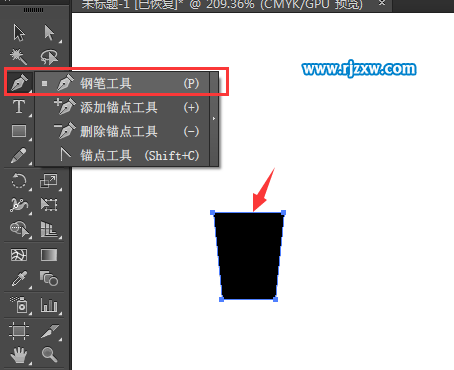Tear off the pen tools flyout arrow

click(214, 119)
